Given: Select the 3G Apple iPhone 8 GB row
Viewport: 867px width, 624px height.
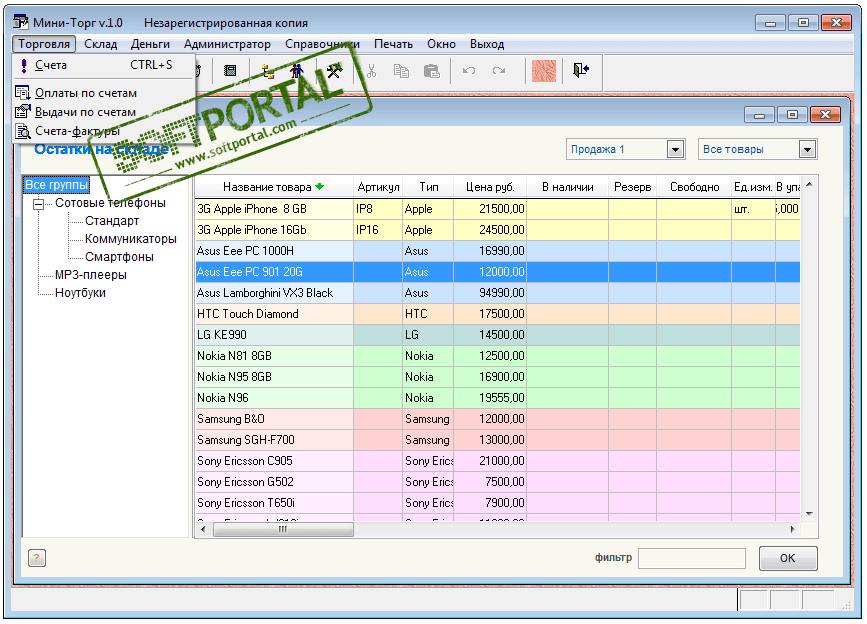Looking at the screenshot, I should pos(498,209).
